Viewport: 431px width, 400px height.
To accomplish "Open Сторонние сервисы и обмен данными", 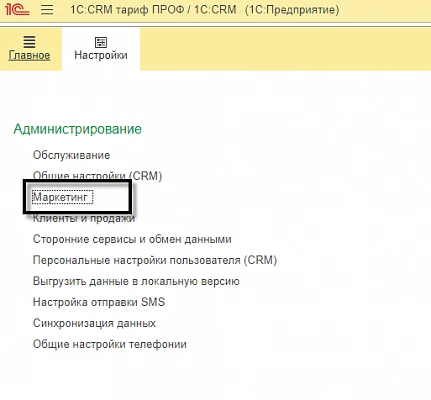I will [x=132, y=239].
